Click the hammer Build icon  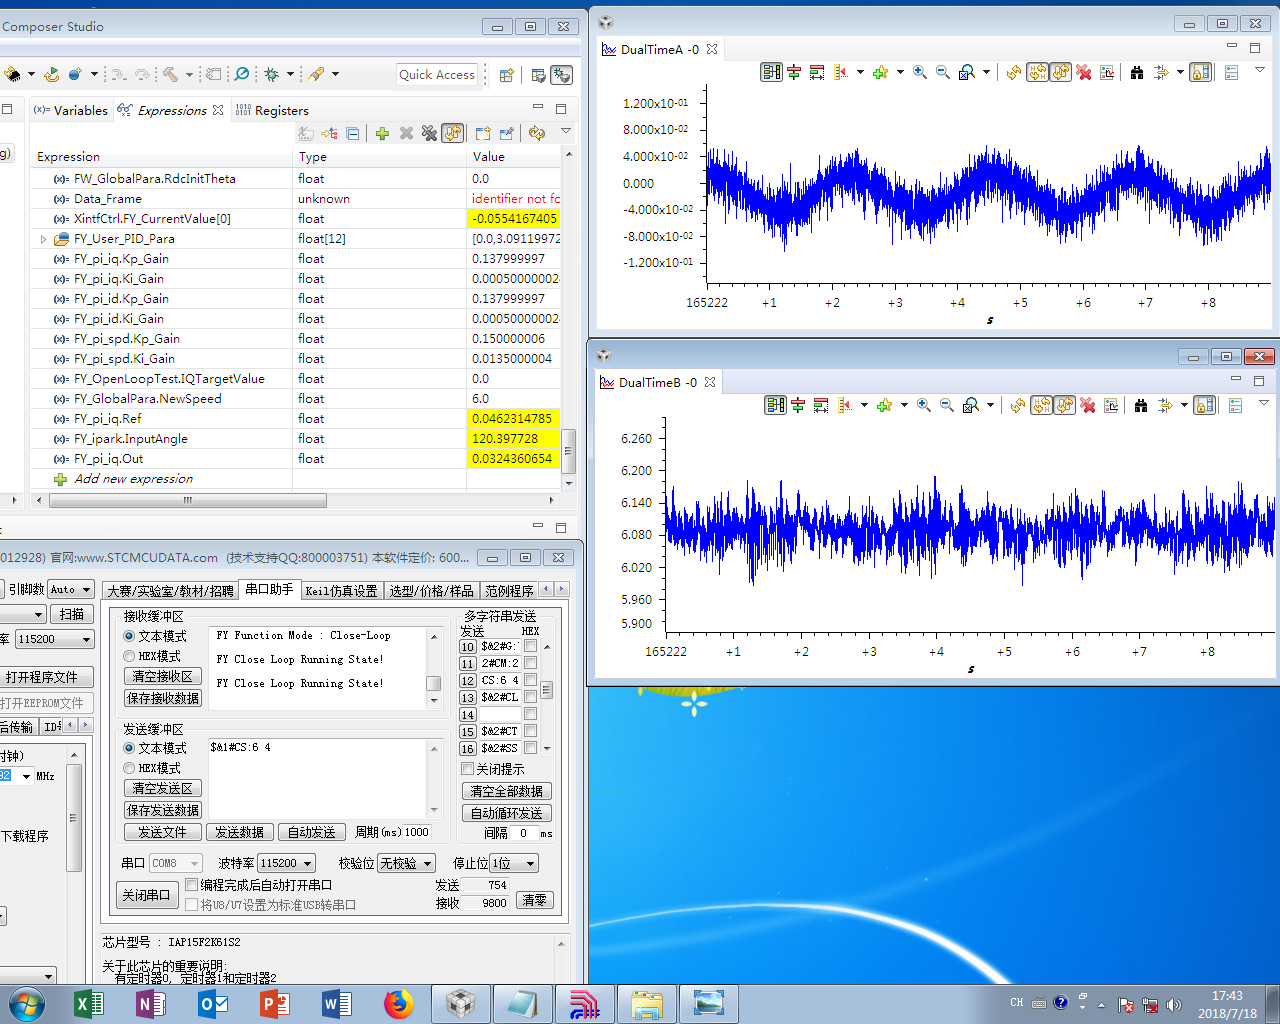[170, 74]
